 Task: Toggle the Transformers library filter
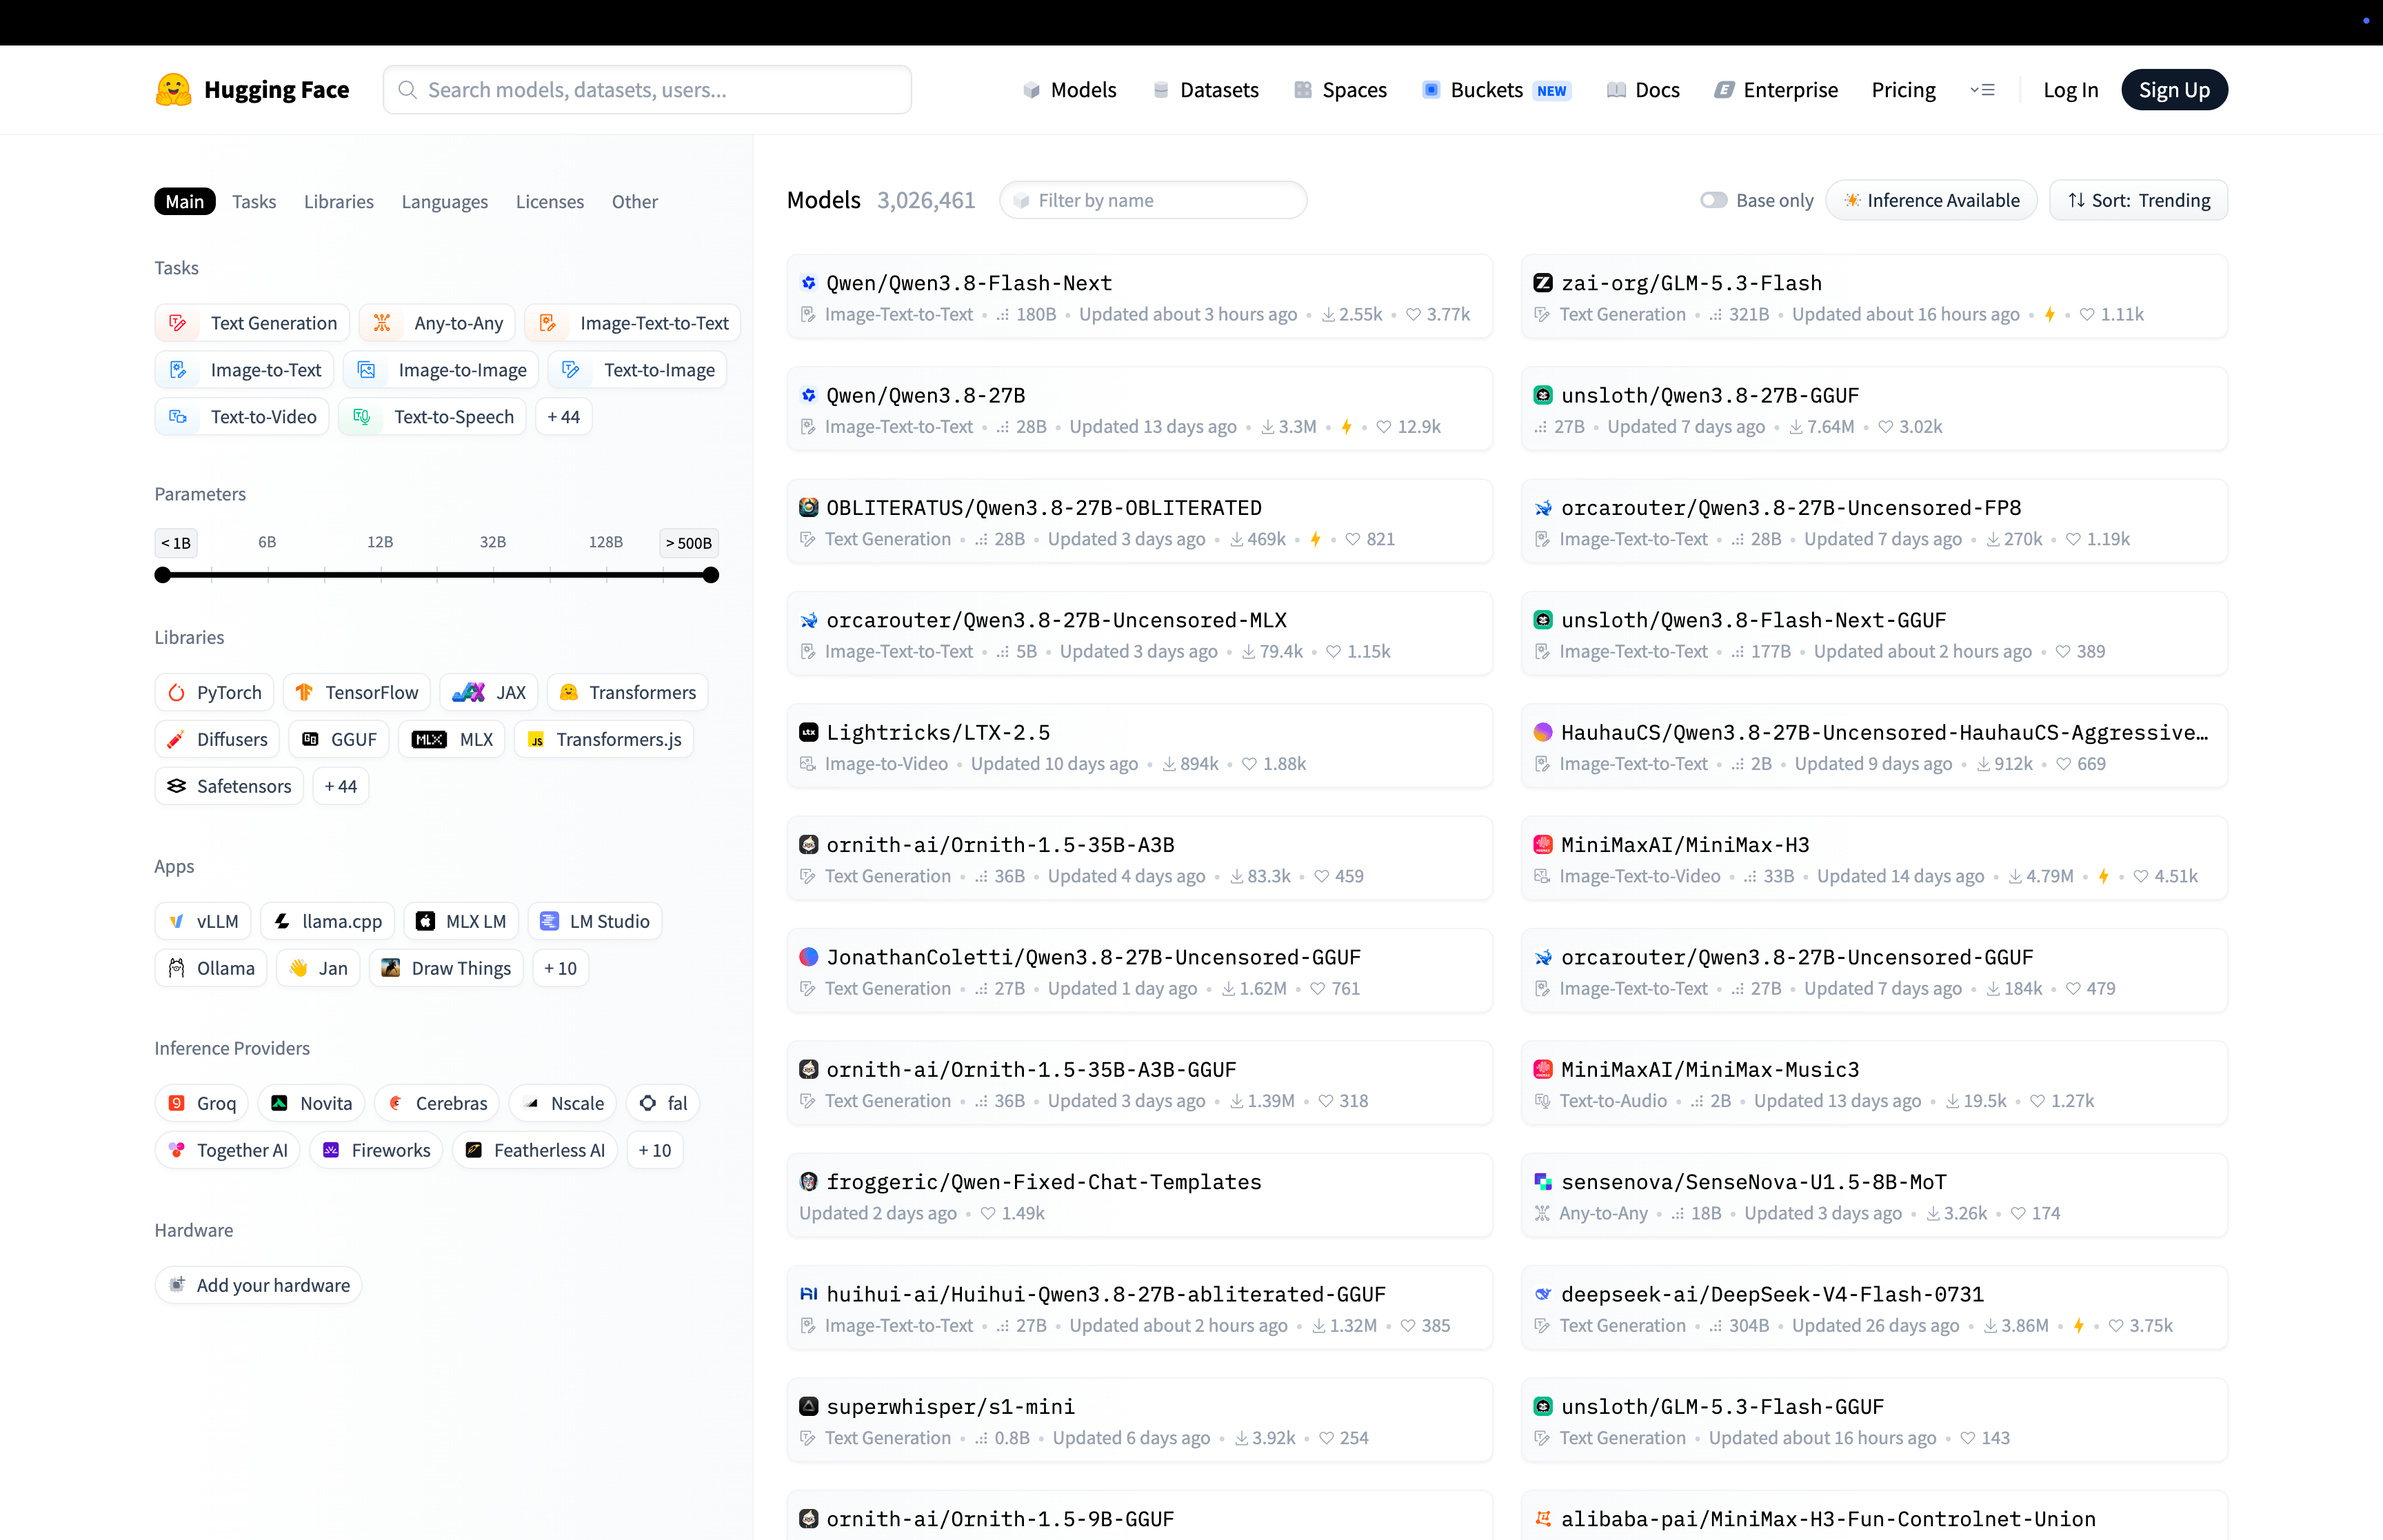click(627, 693)
